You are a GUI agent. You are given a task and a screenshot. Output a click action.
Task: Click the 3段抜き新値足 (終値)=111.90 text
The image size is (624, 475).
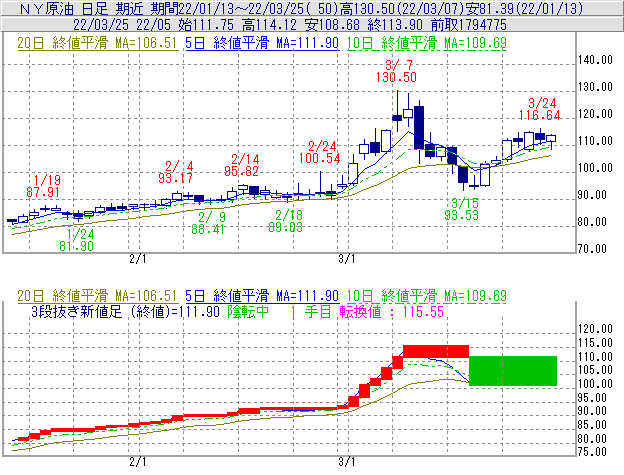(125, 311)
